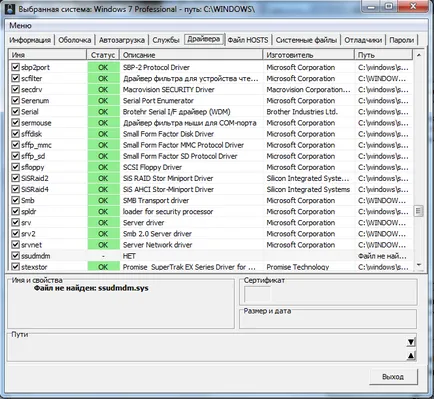Viewport: 434px width, 399px height.
Task: Click 'Smb 2.0 Server driver' description
Action: 157,234
